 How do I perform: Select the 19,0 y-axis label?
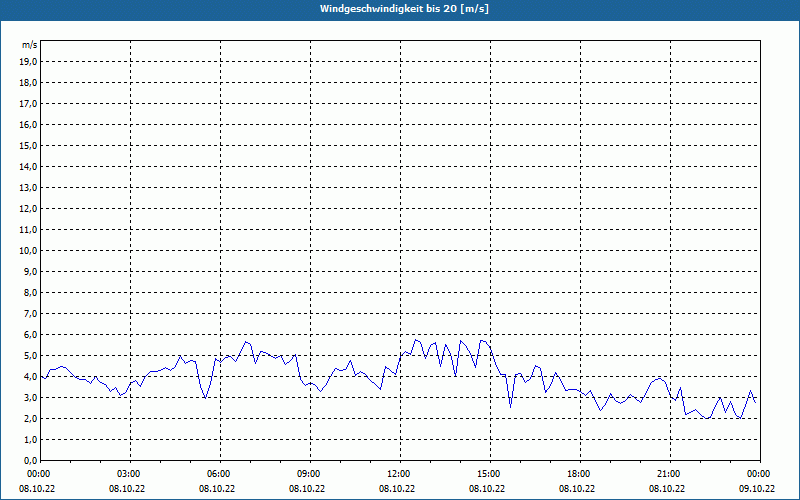pyautogui.click(x=28, y=62)
